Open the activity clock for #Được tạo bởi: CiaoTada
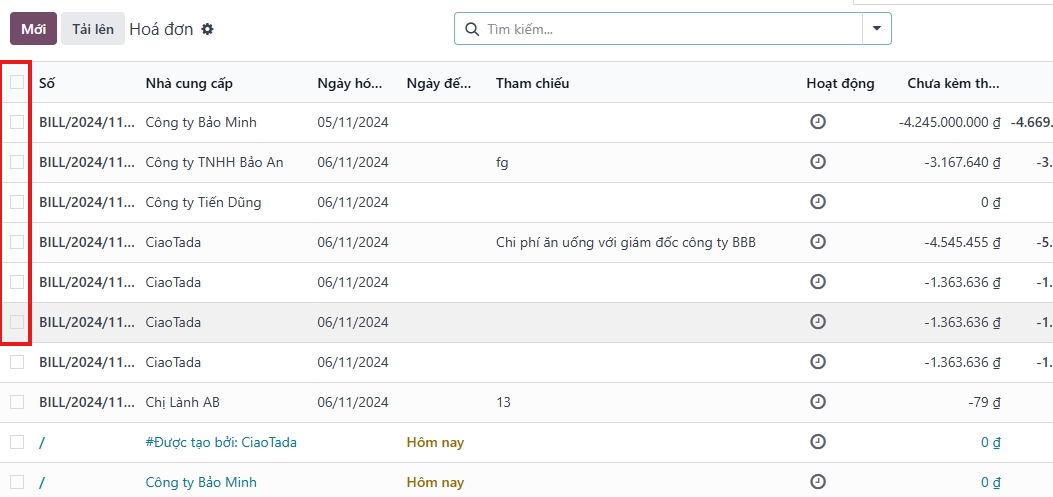The image size is (1053, 497). click(818, 442)
